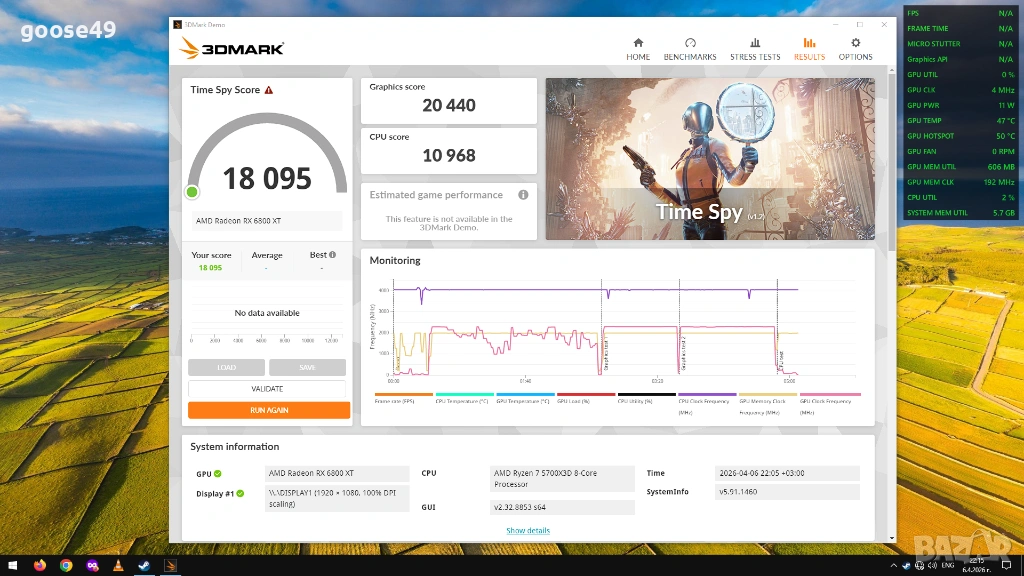Toggle GPU Load (%) legend series
The width and height of the screenshot is (1024, 576).
(585, 400)
